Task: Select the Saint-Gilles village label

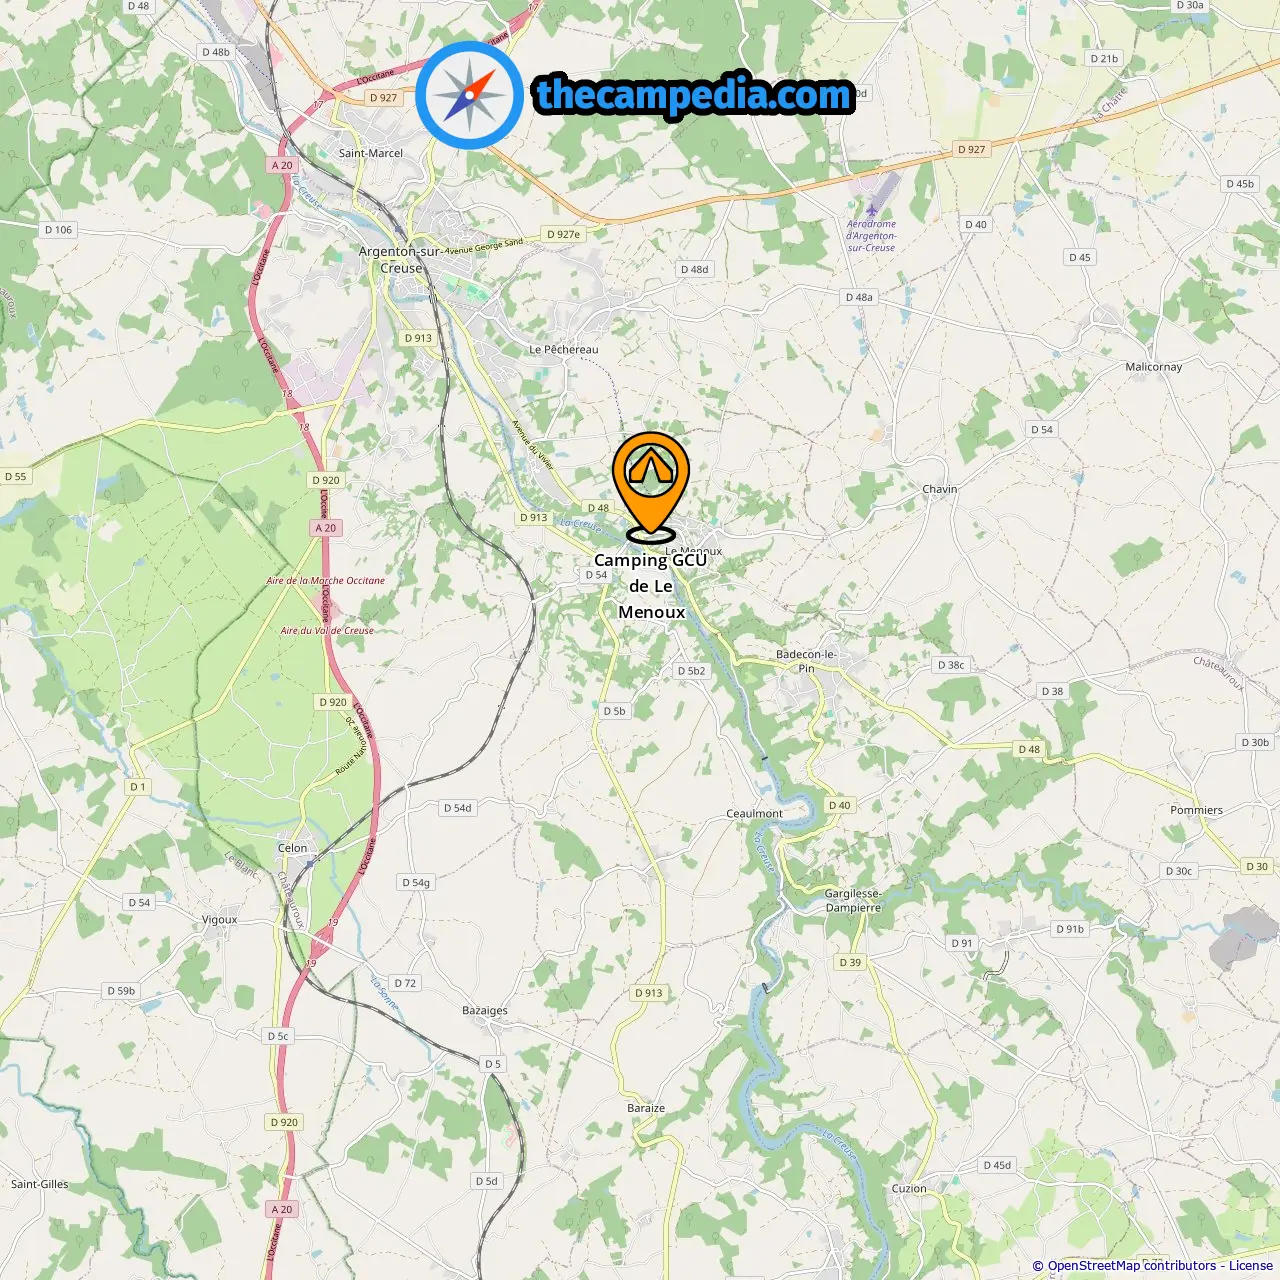Action: (40, 1184)
